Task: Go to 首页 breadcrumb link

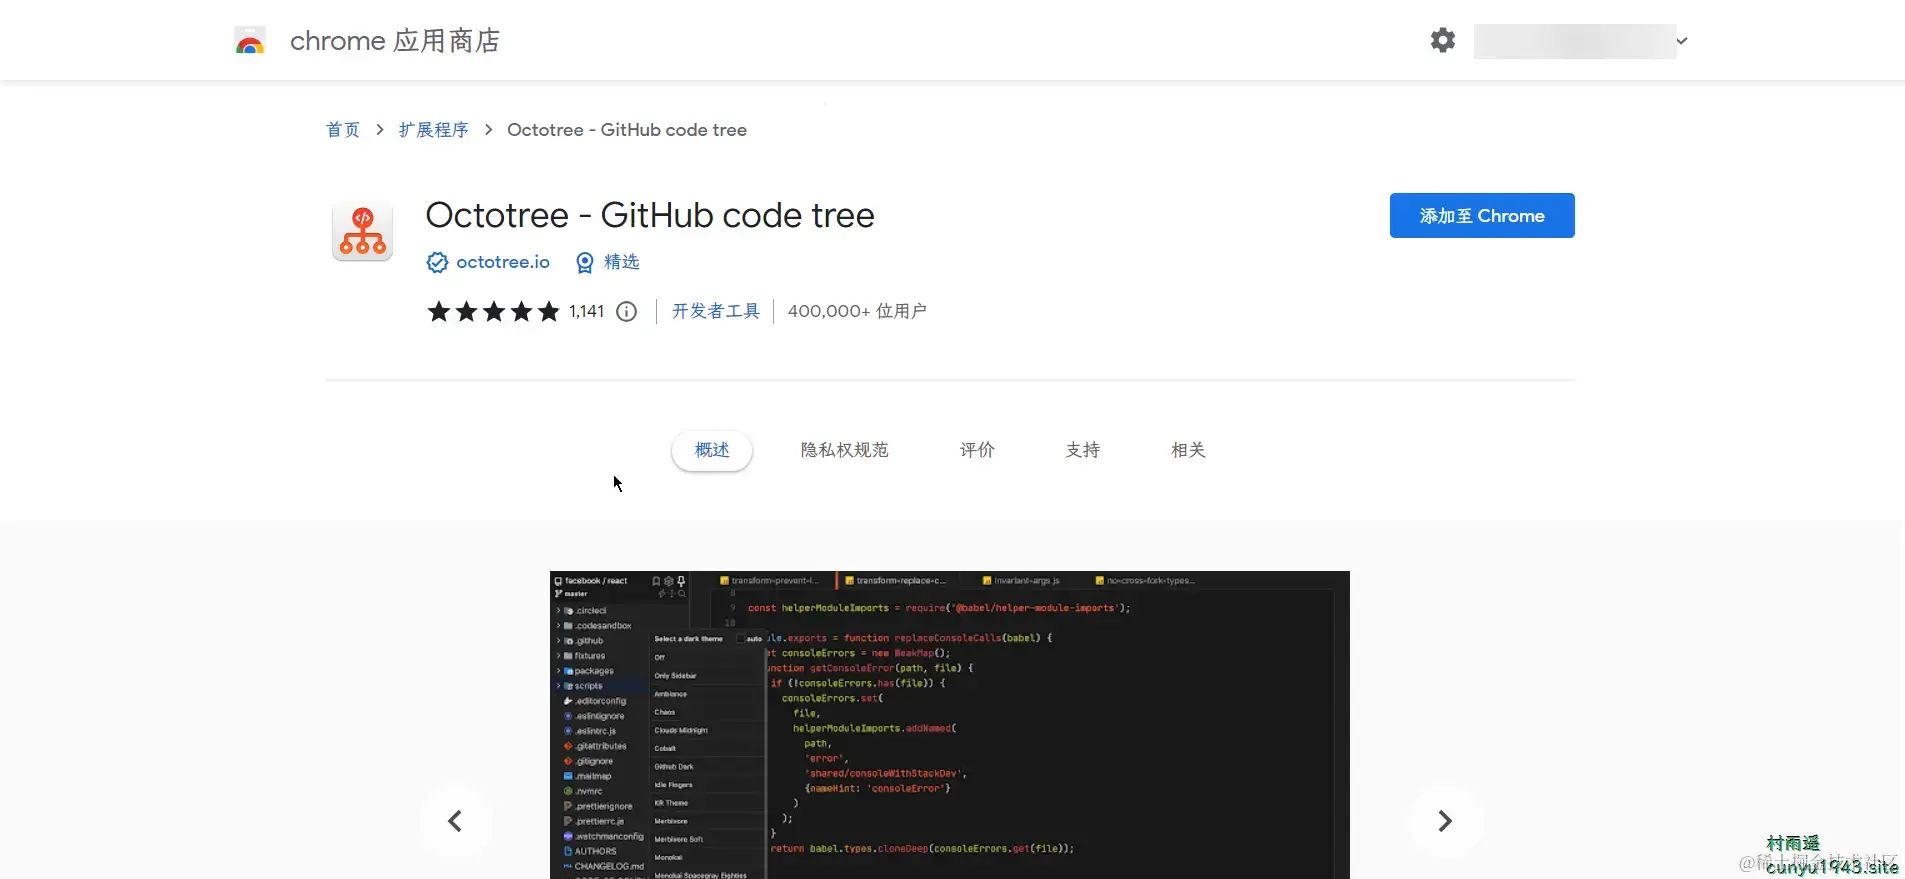Action: click(343, 130)
